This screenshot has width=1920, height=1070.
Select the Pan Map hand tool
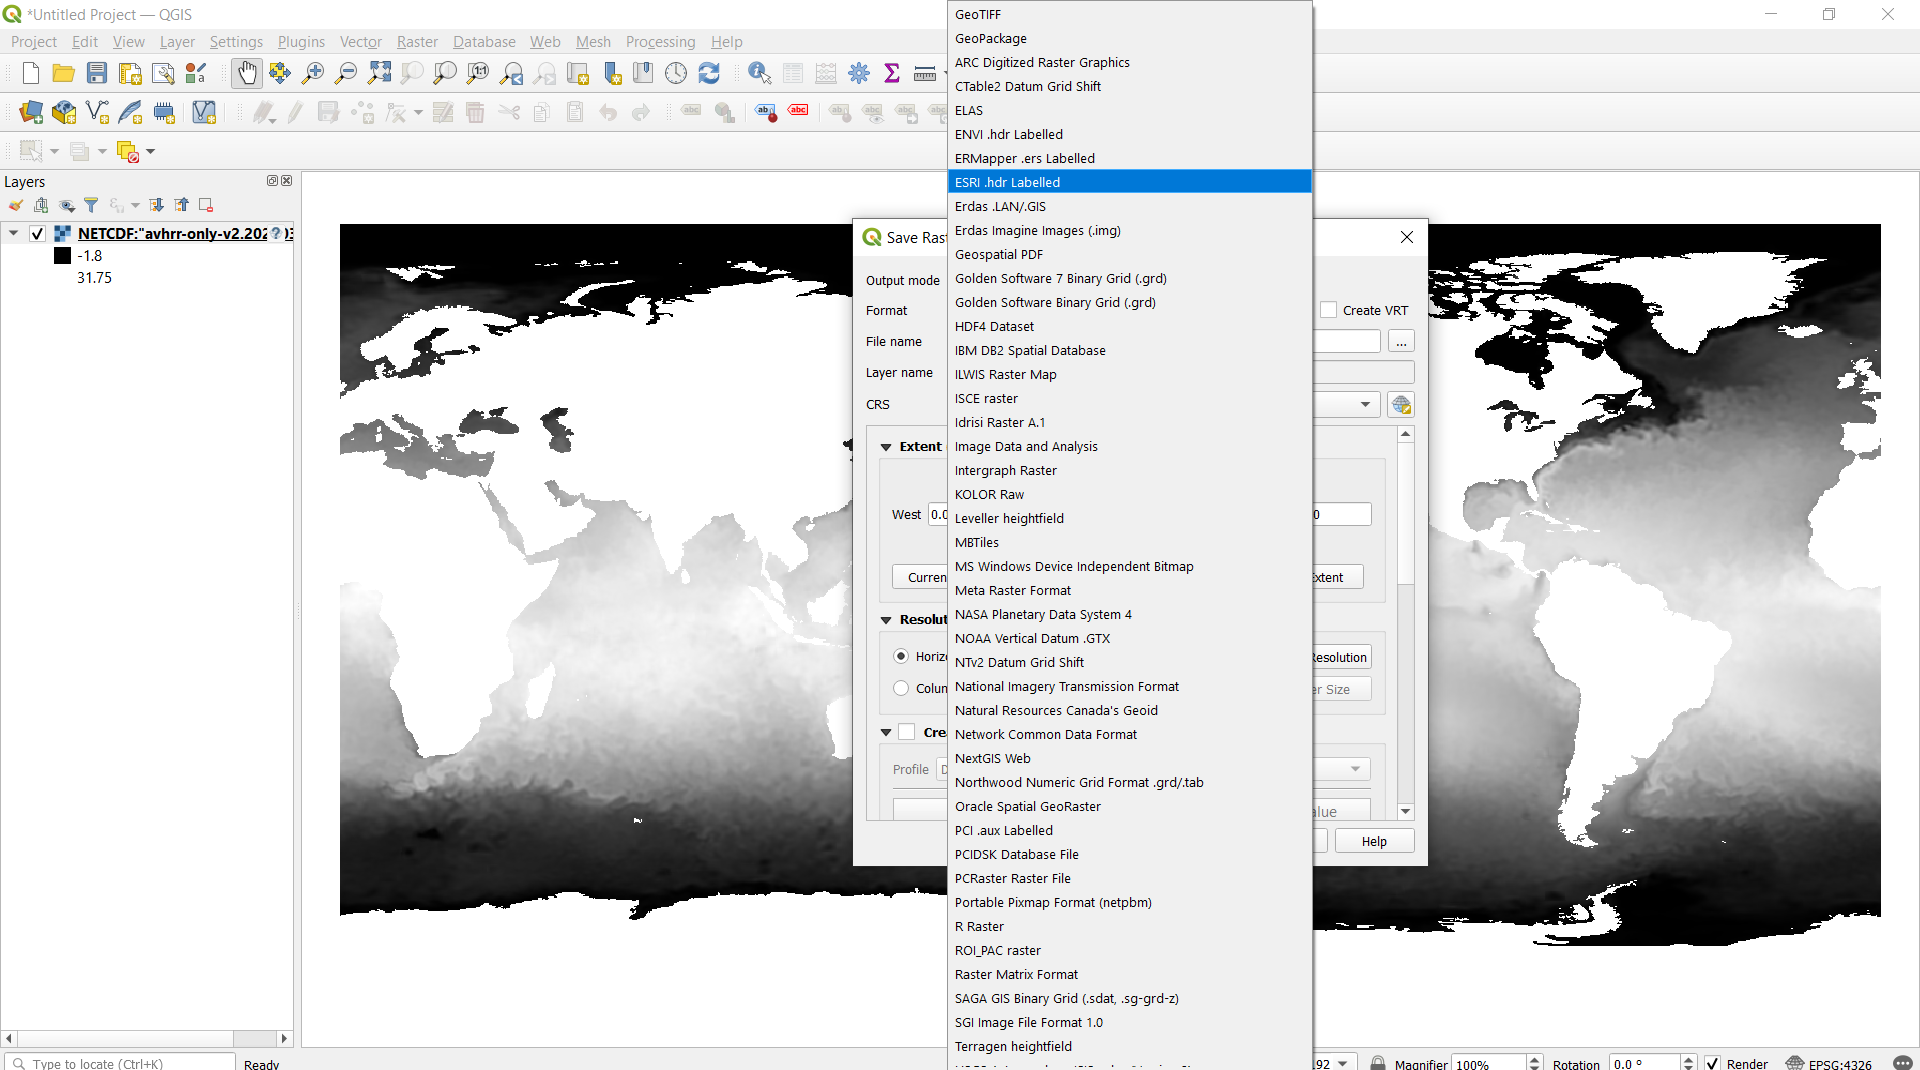point(246,73)
